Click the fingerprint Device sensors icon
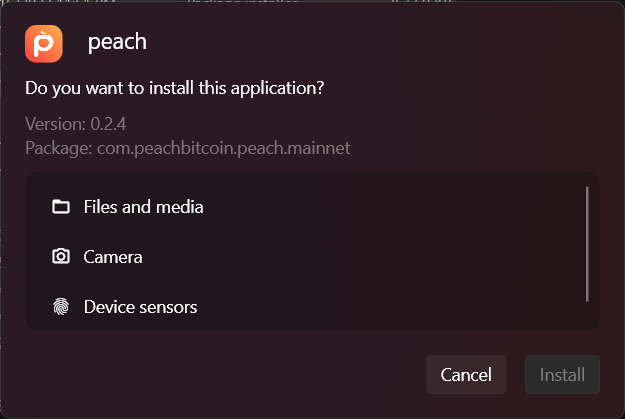 (x=61, y=307)
